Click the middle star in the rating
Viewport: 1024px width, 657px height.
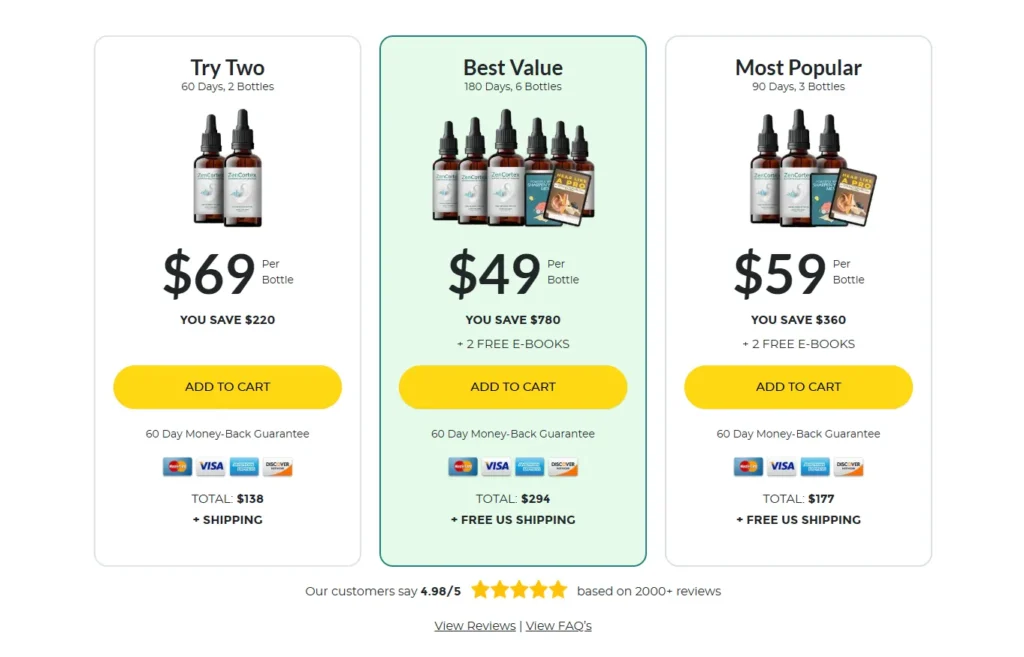tap(519, 590)
